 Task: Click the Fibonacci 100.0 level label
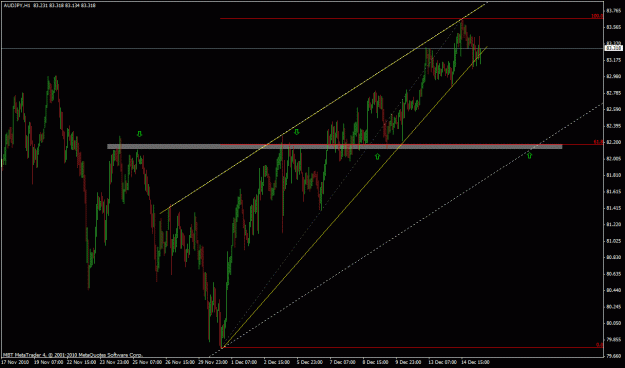pos(597,16)
